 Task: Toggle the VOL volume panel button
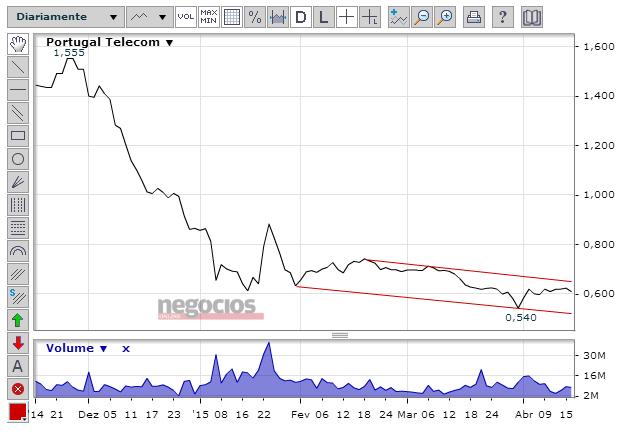[x=186, y=17]
